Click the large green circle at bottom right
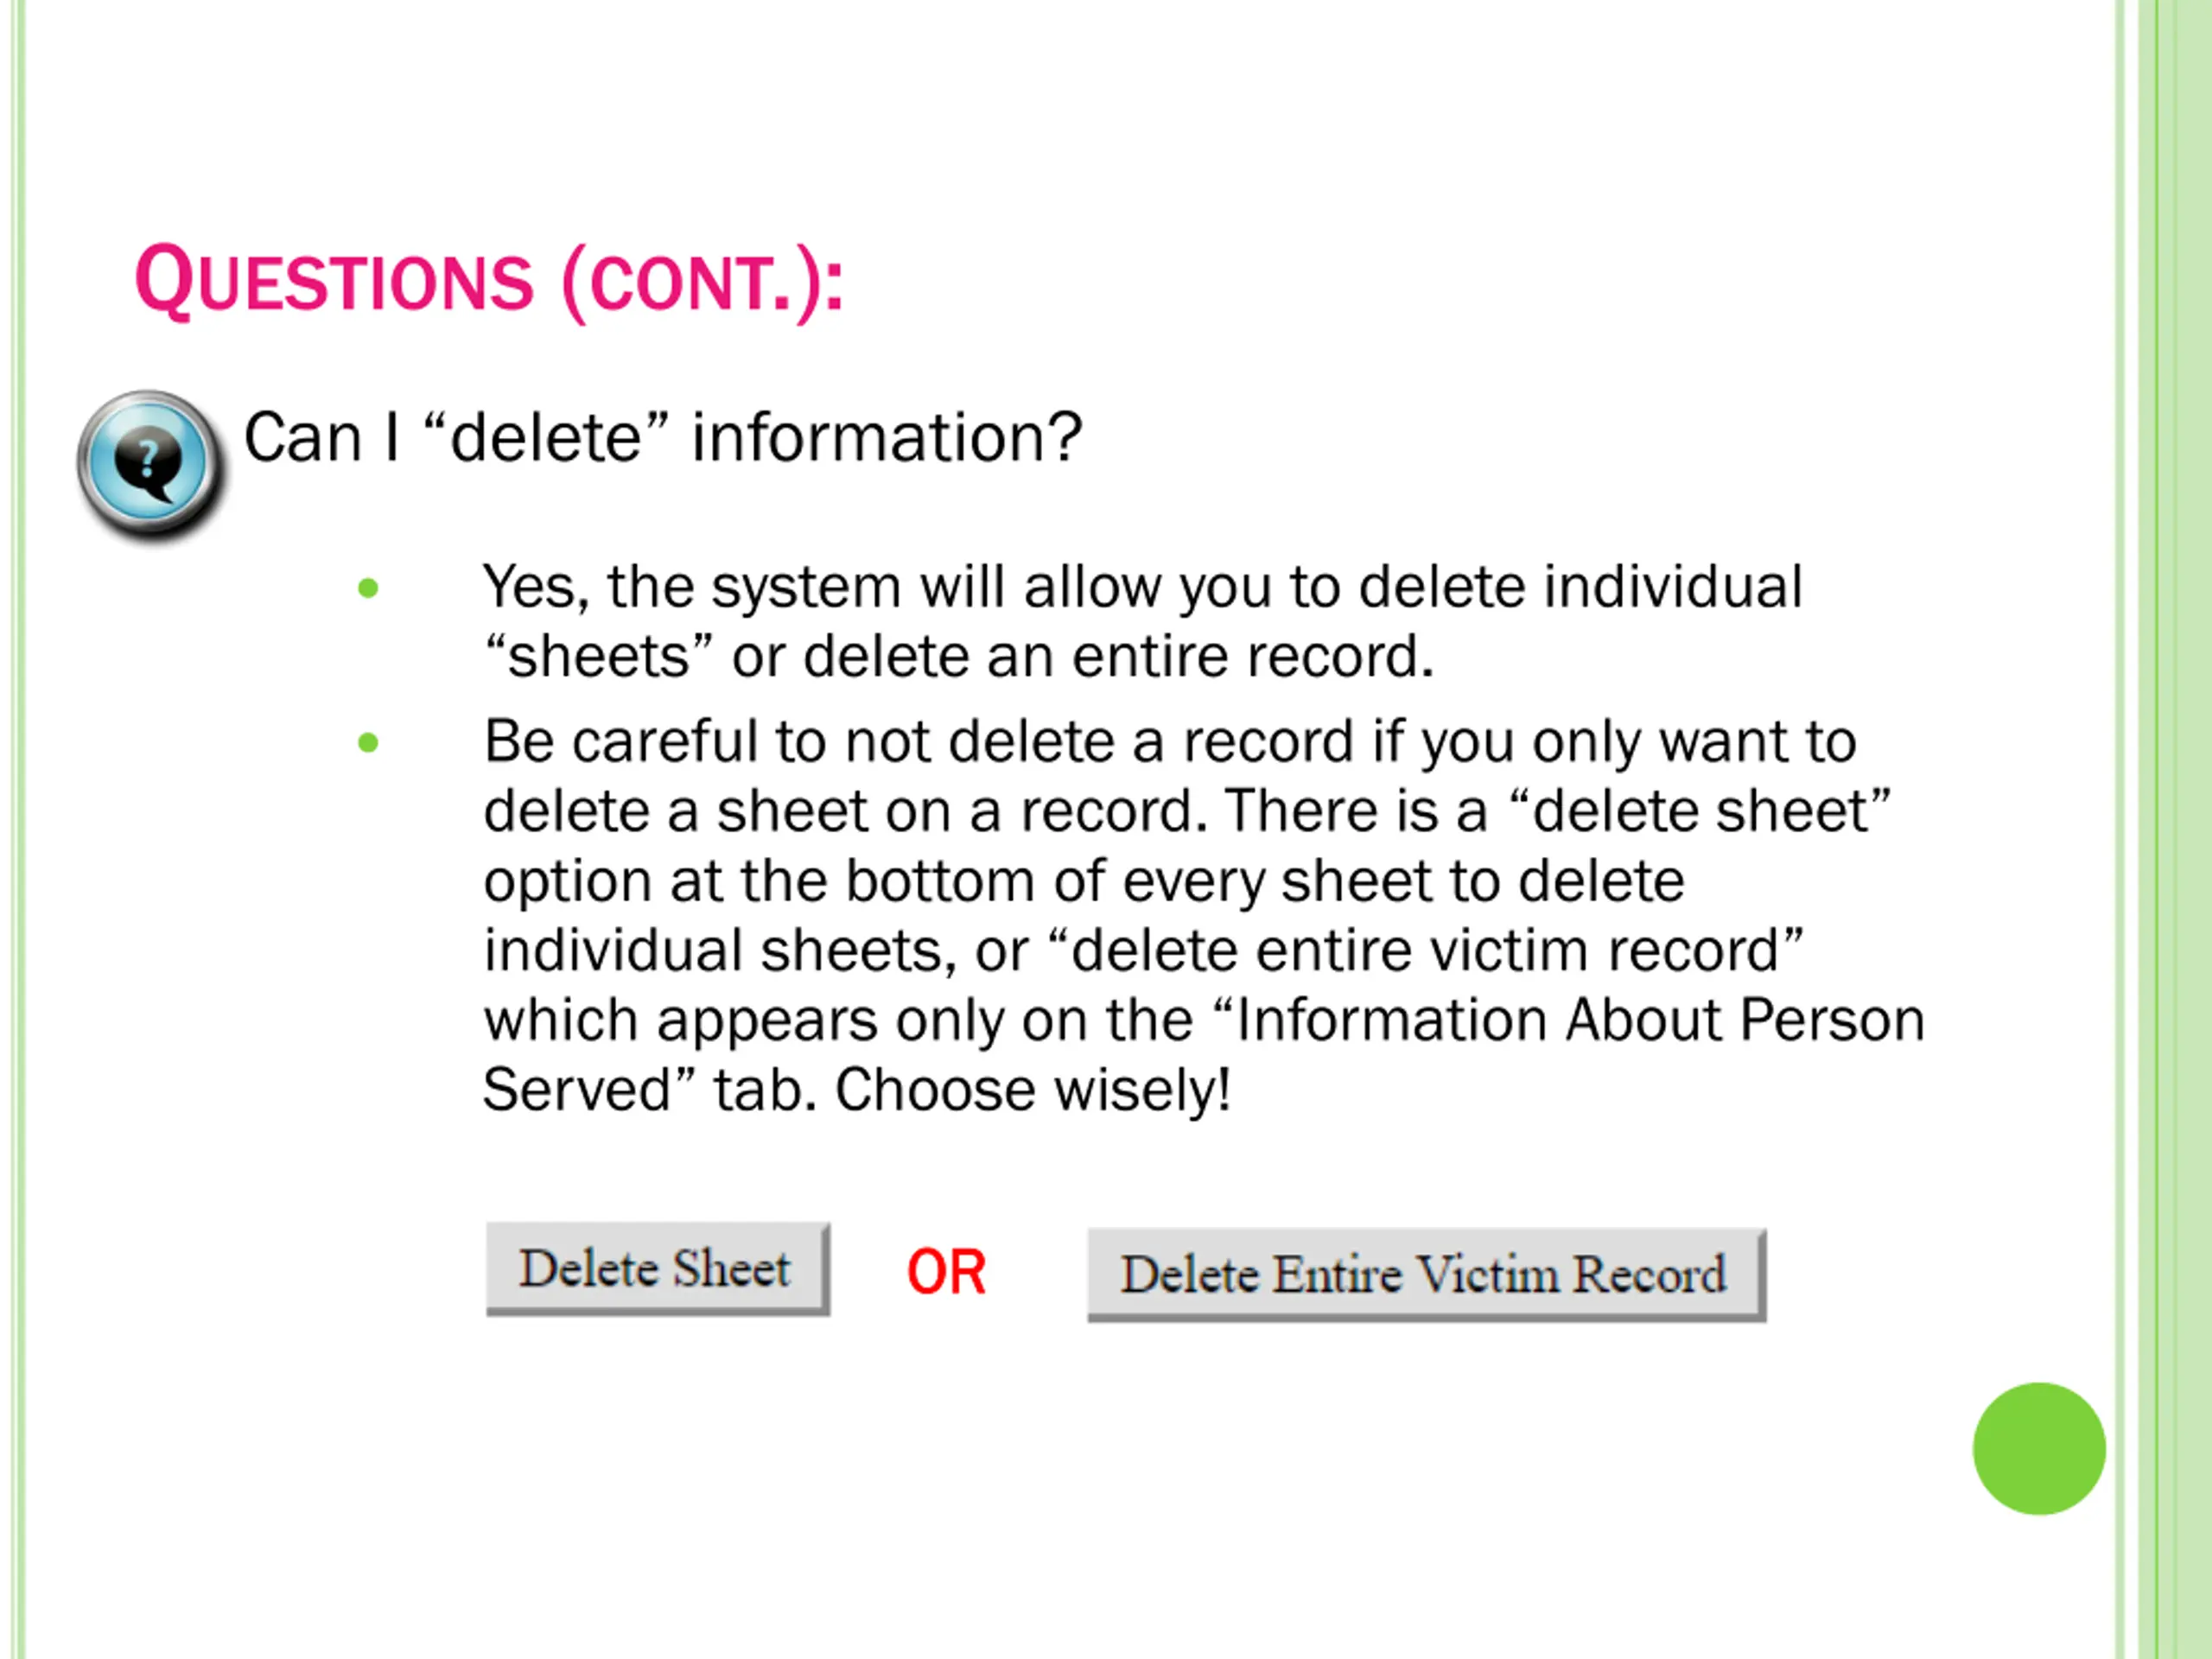The image size is (2212, 1659). [x=2039, y=1449]
